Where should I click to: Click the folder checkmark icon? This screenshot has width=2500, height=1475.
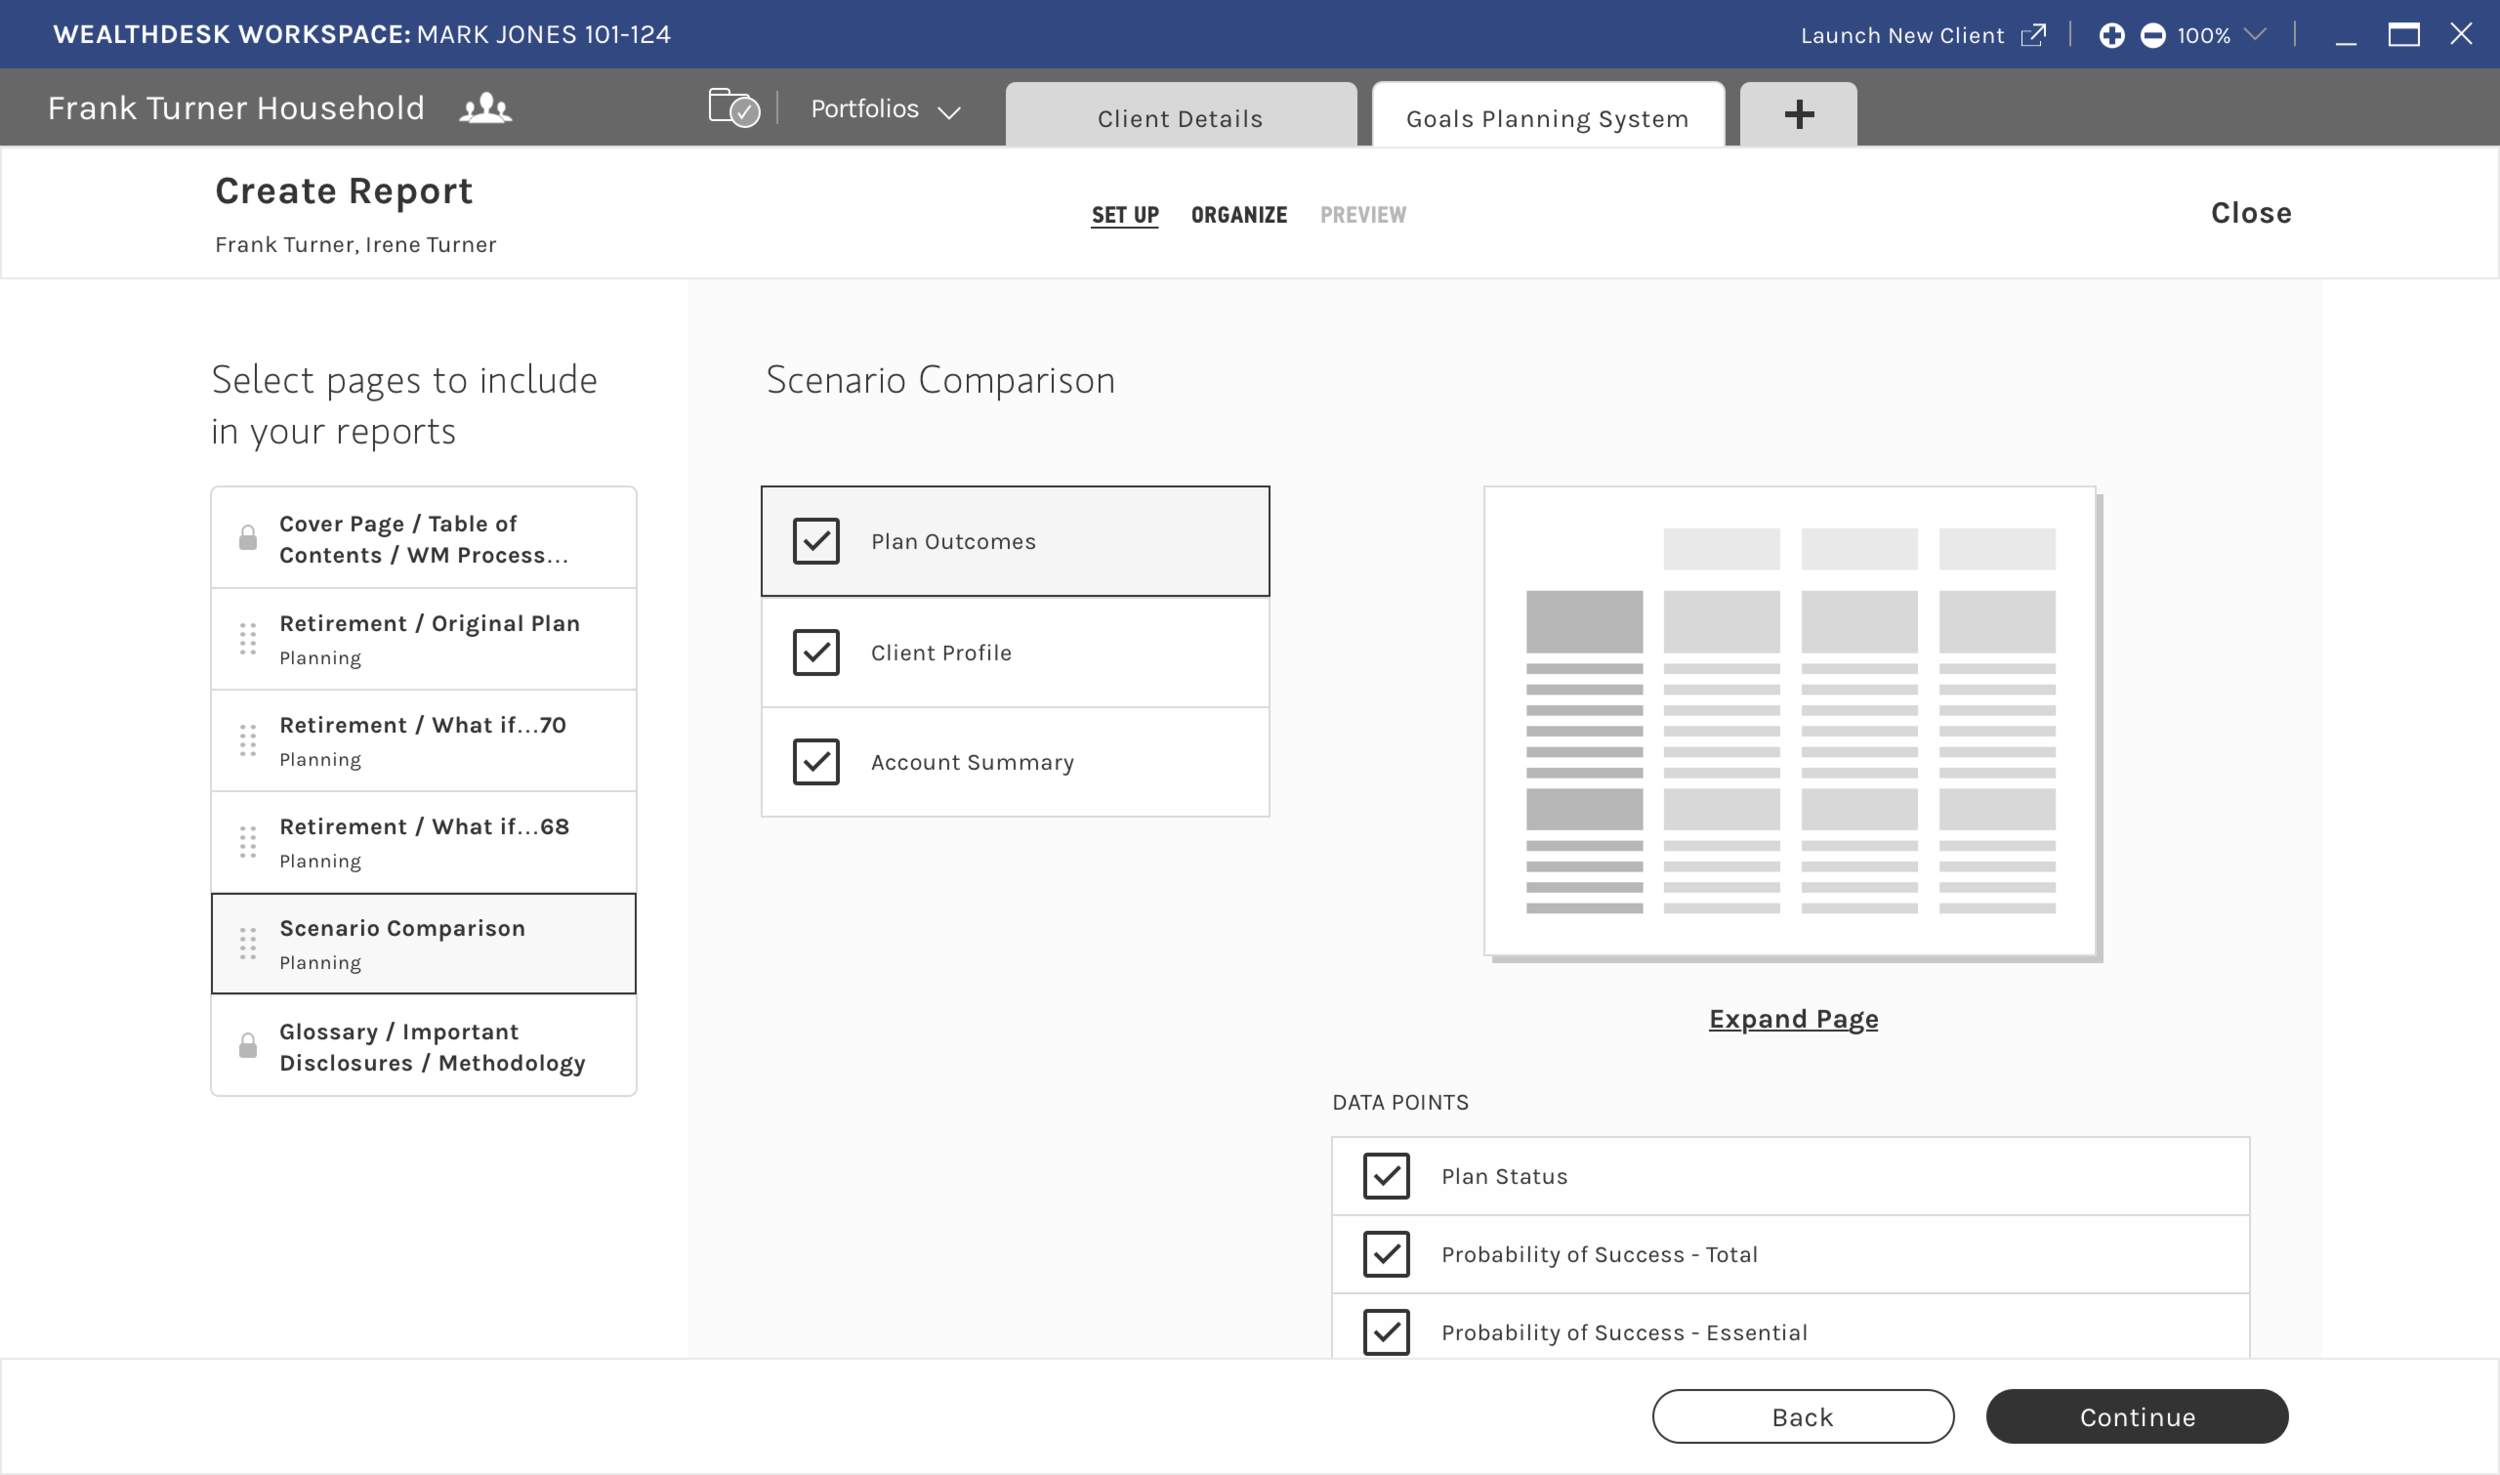pyautogui.click(x=734, y=108)
